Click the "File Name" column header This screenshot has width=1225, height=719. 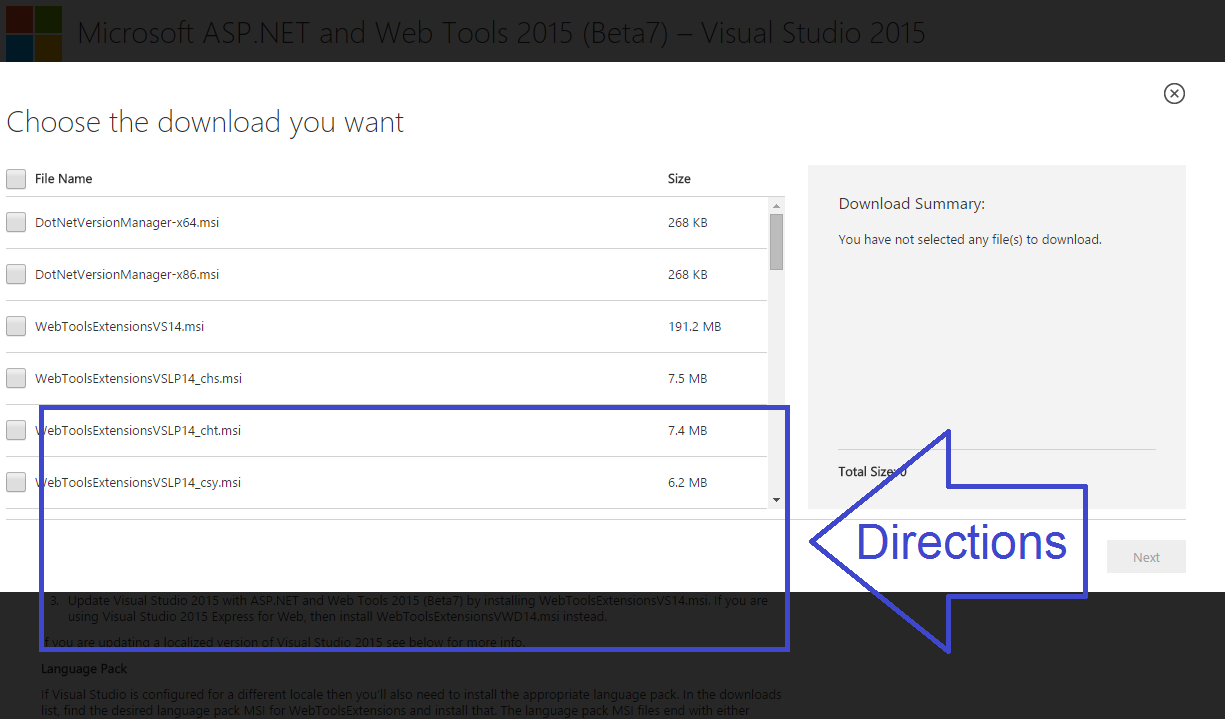pos(63,179)
